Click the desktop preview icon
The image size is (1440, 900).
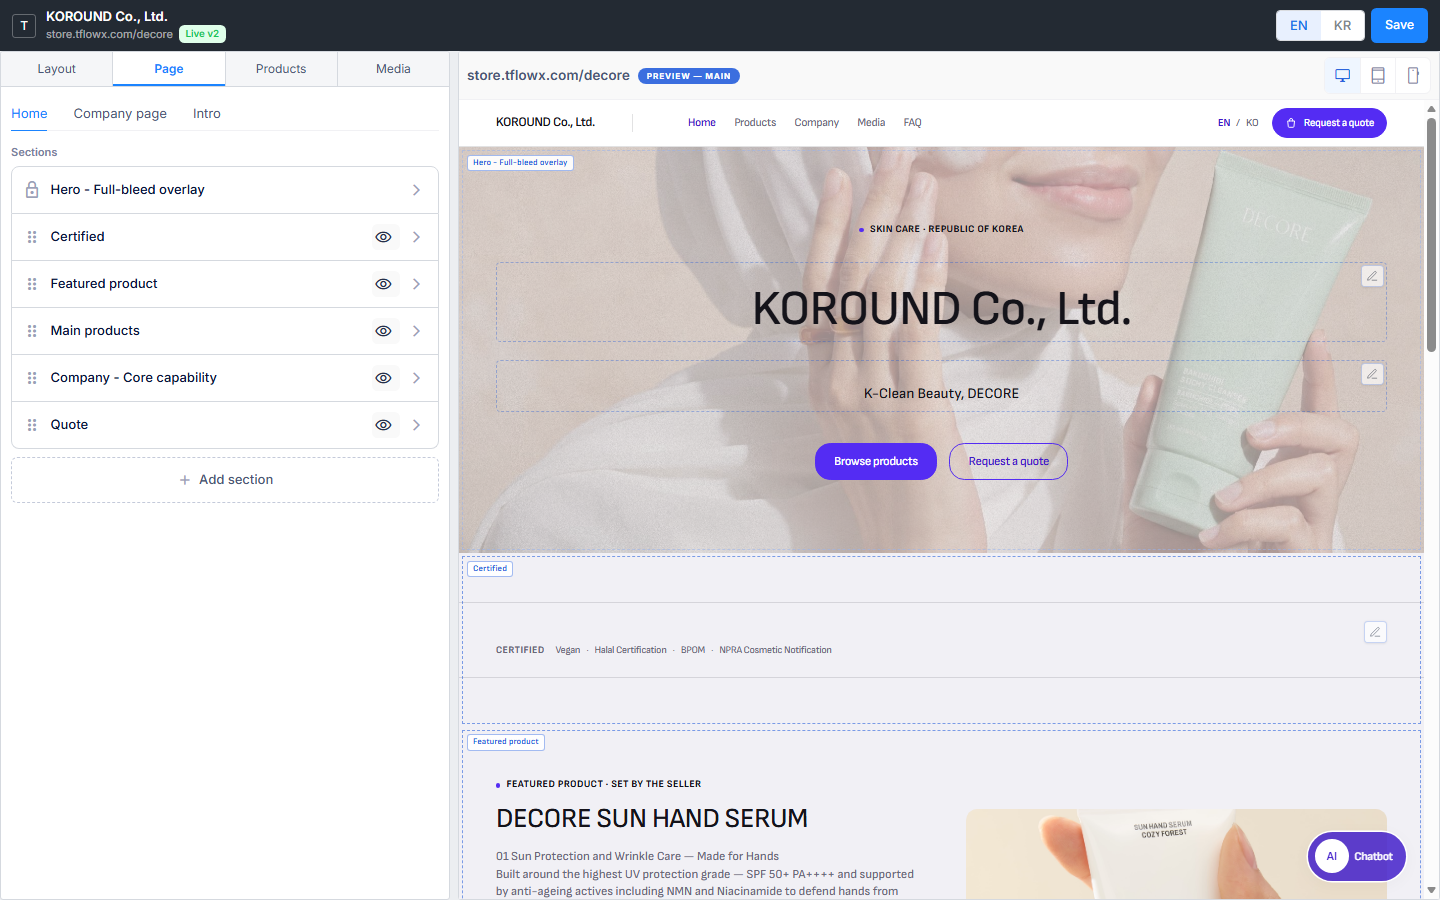point(1342,75)
